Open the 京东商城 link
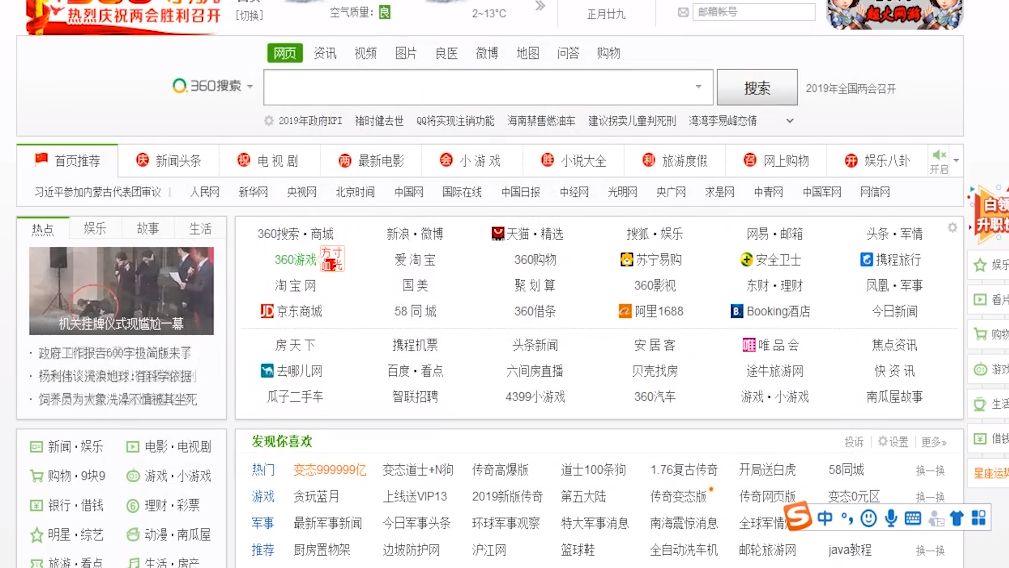The height and width of the screenshot is (568, 1009). click(x=292, y=311)
